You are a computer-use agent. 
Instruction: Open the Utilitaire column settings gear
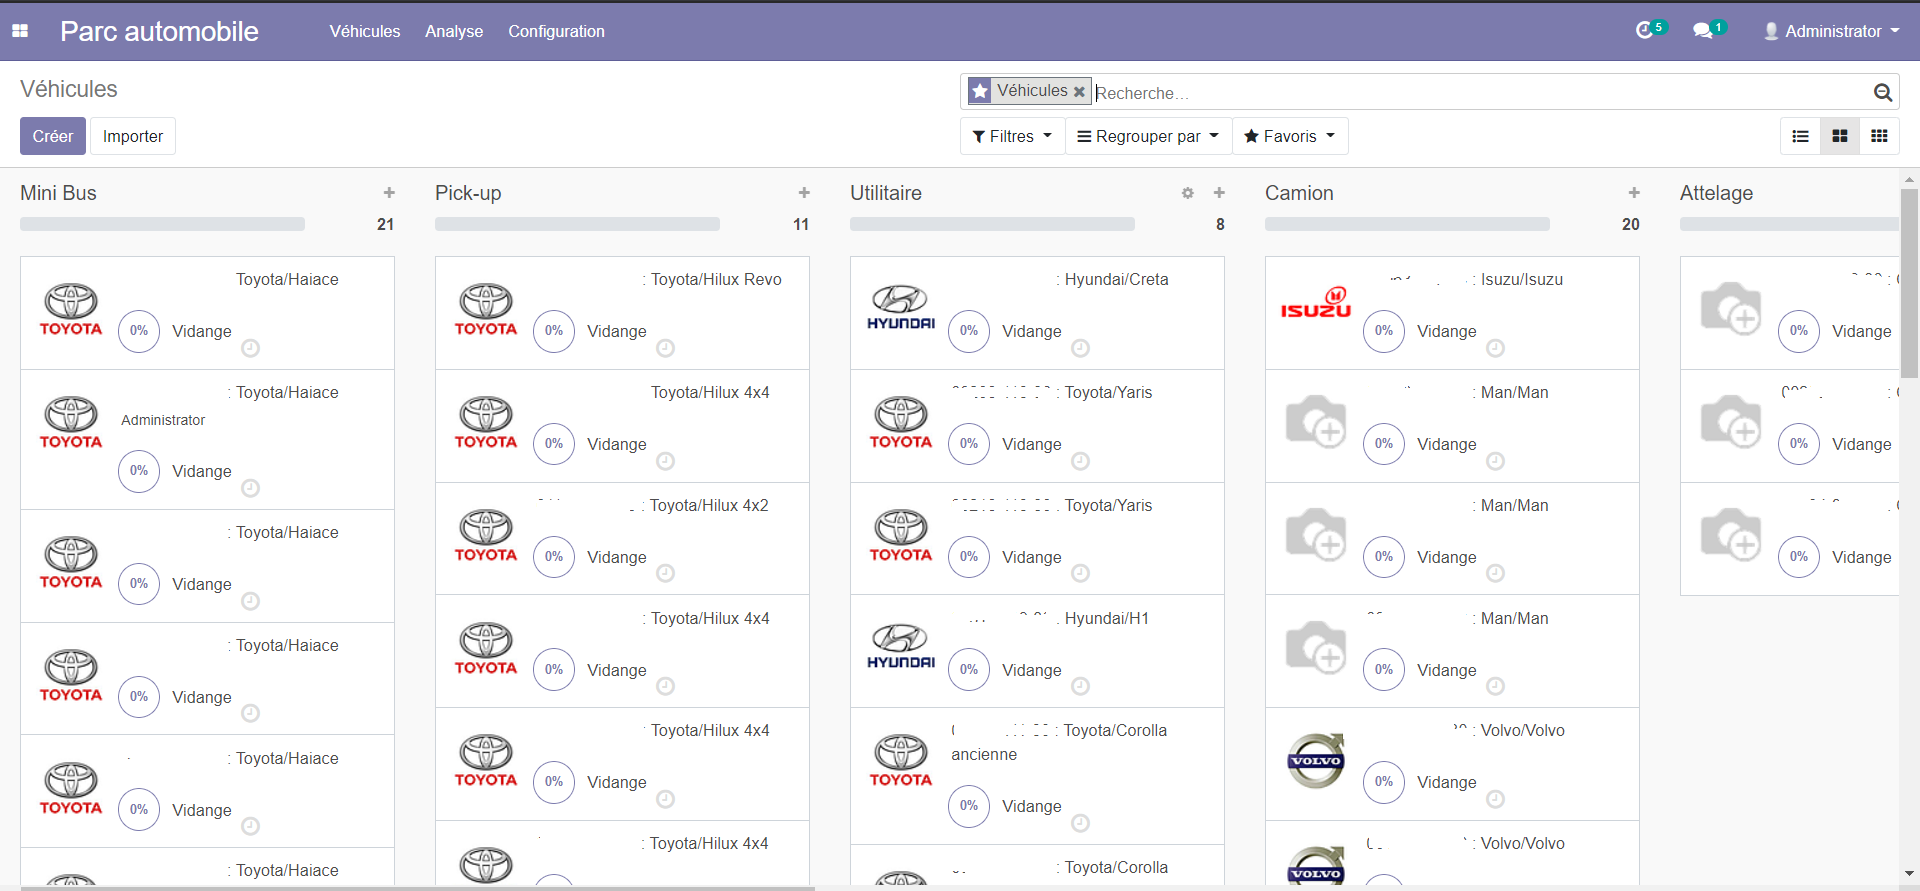click(1187, 193)
